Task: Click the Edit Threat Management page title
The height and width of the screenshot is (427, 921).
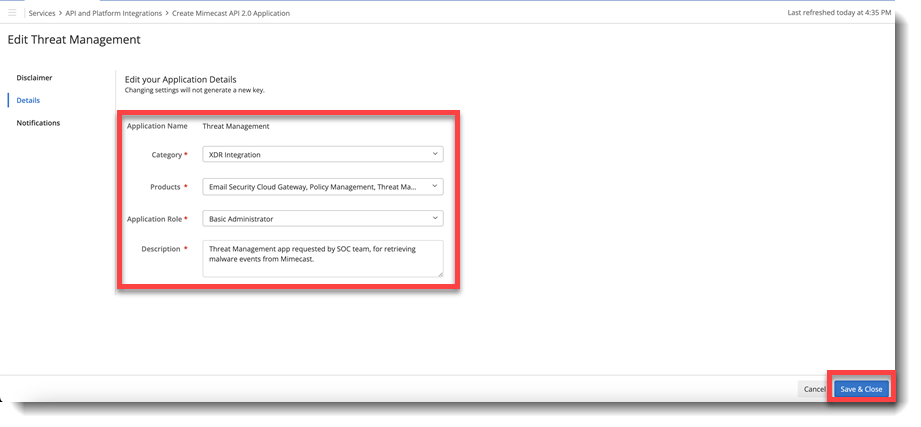Action: coord(74,40)
